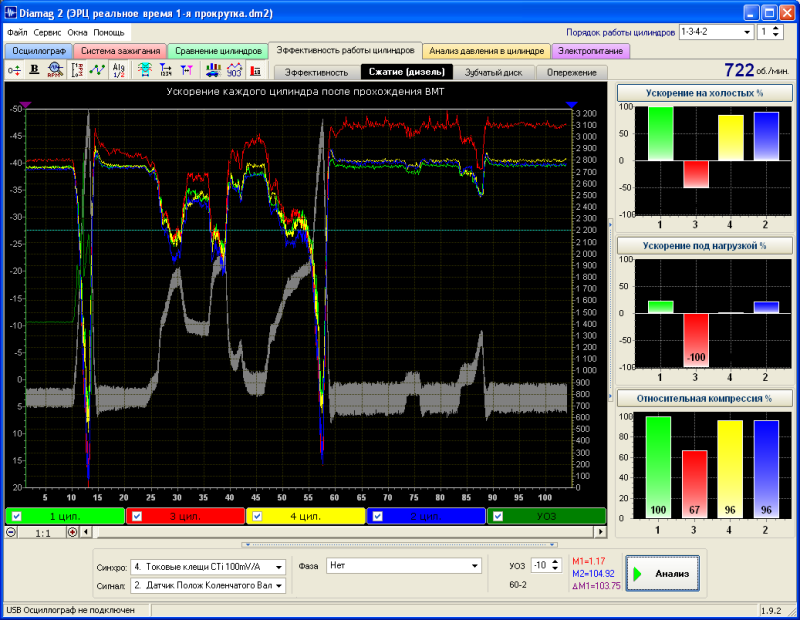Viewport: 800px width, 620px height.
Task: Uncheck the 4 цил. checkbox
Action: pos(257,516)
